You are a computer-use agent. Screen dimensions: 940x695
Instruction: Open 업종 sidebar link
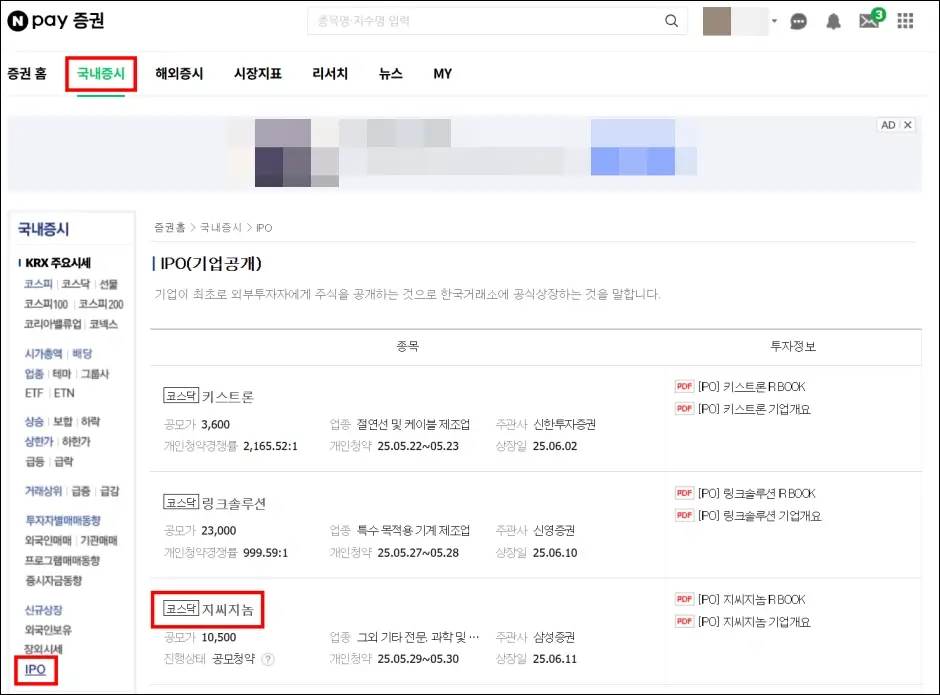coord(34,374)
